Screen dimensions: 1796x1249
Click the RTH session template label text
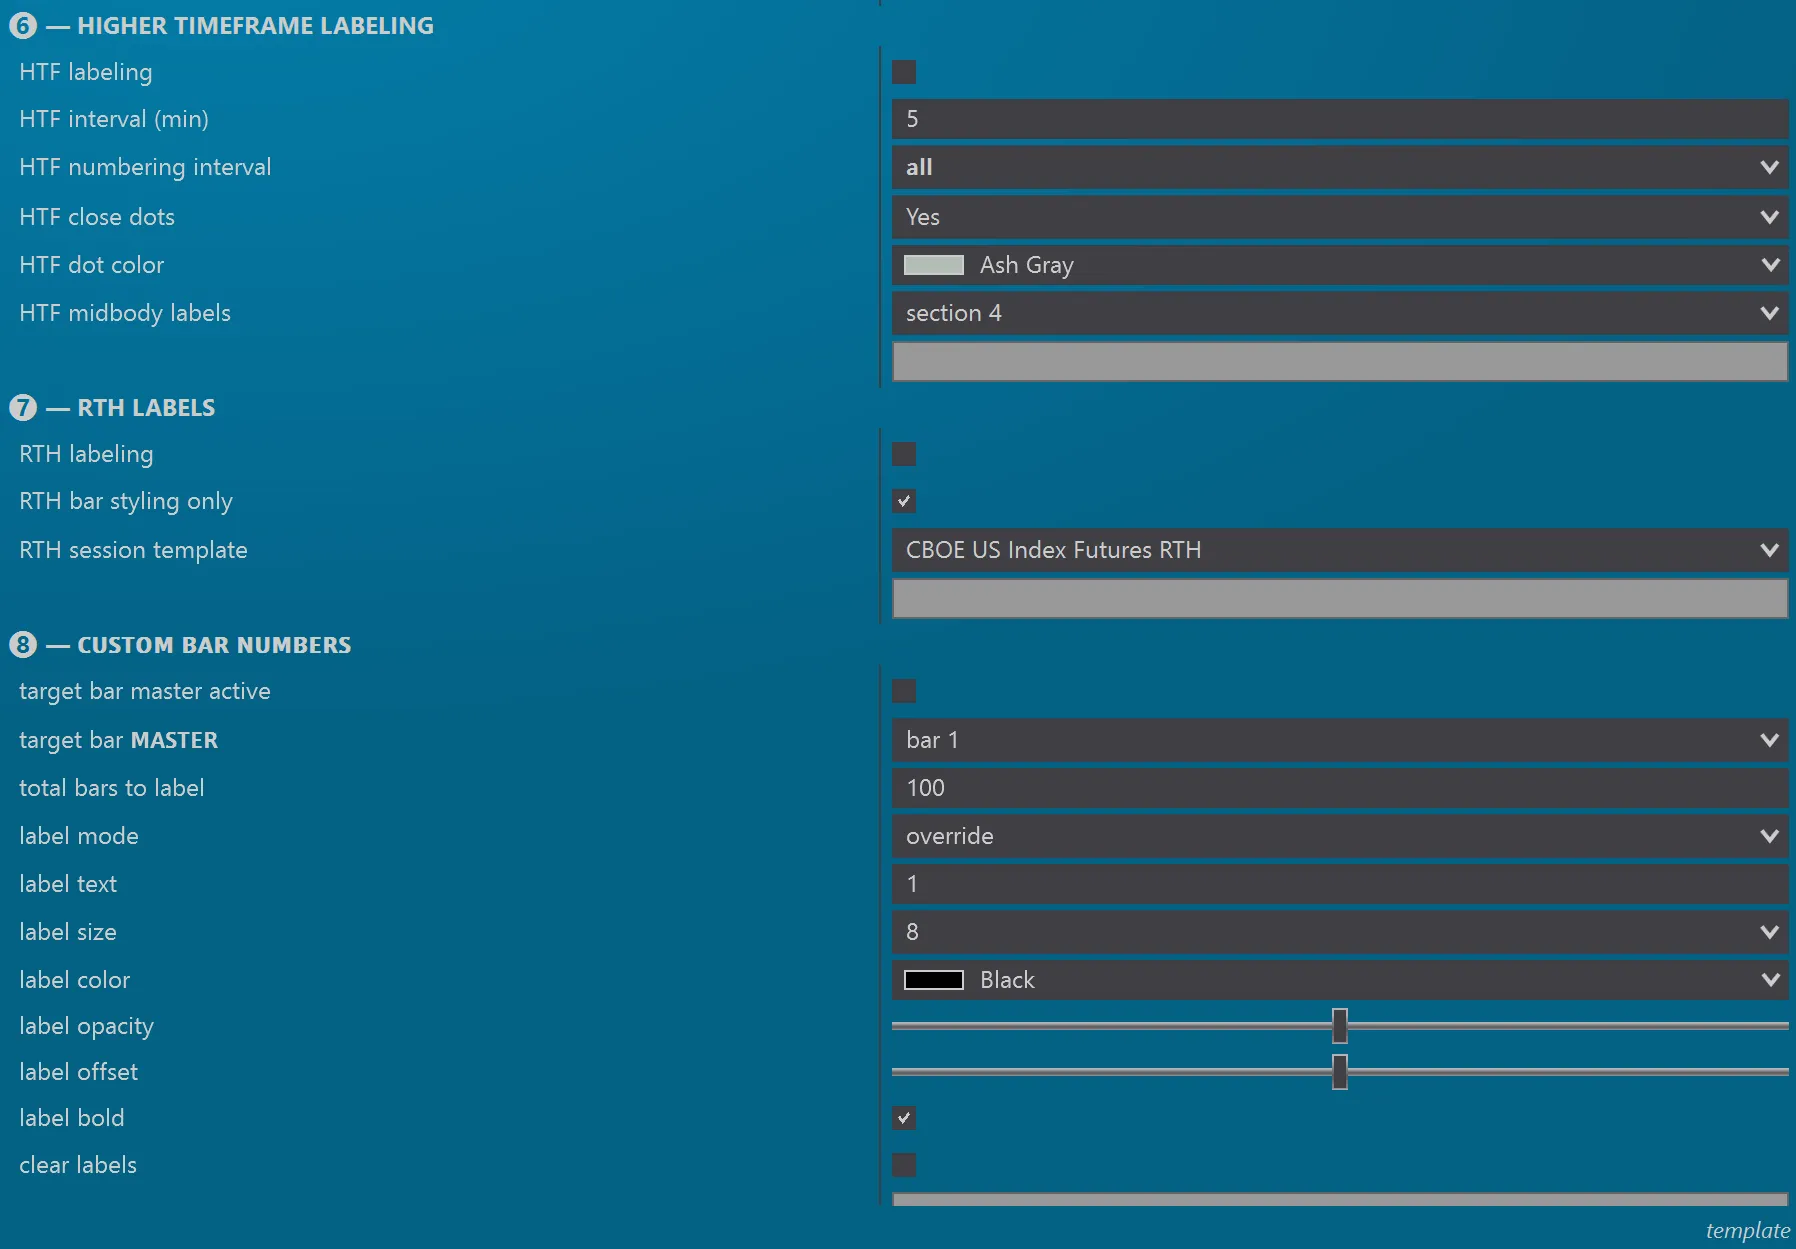133,550
